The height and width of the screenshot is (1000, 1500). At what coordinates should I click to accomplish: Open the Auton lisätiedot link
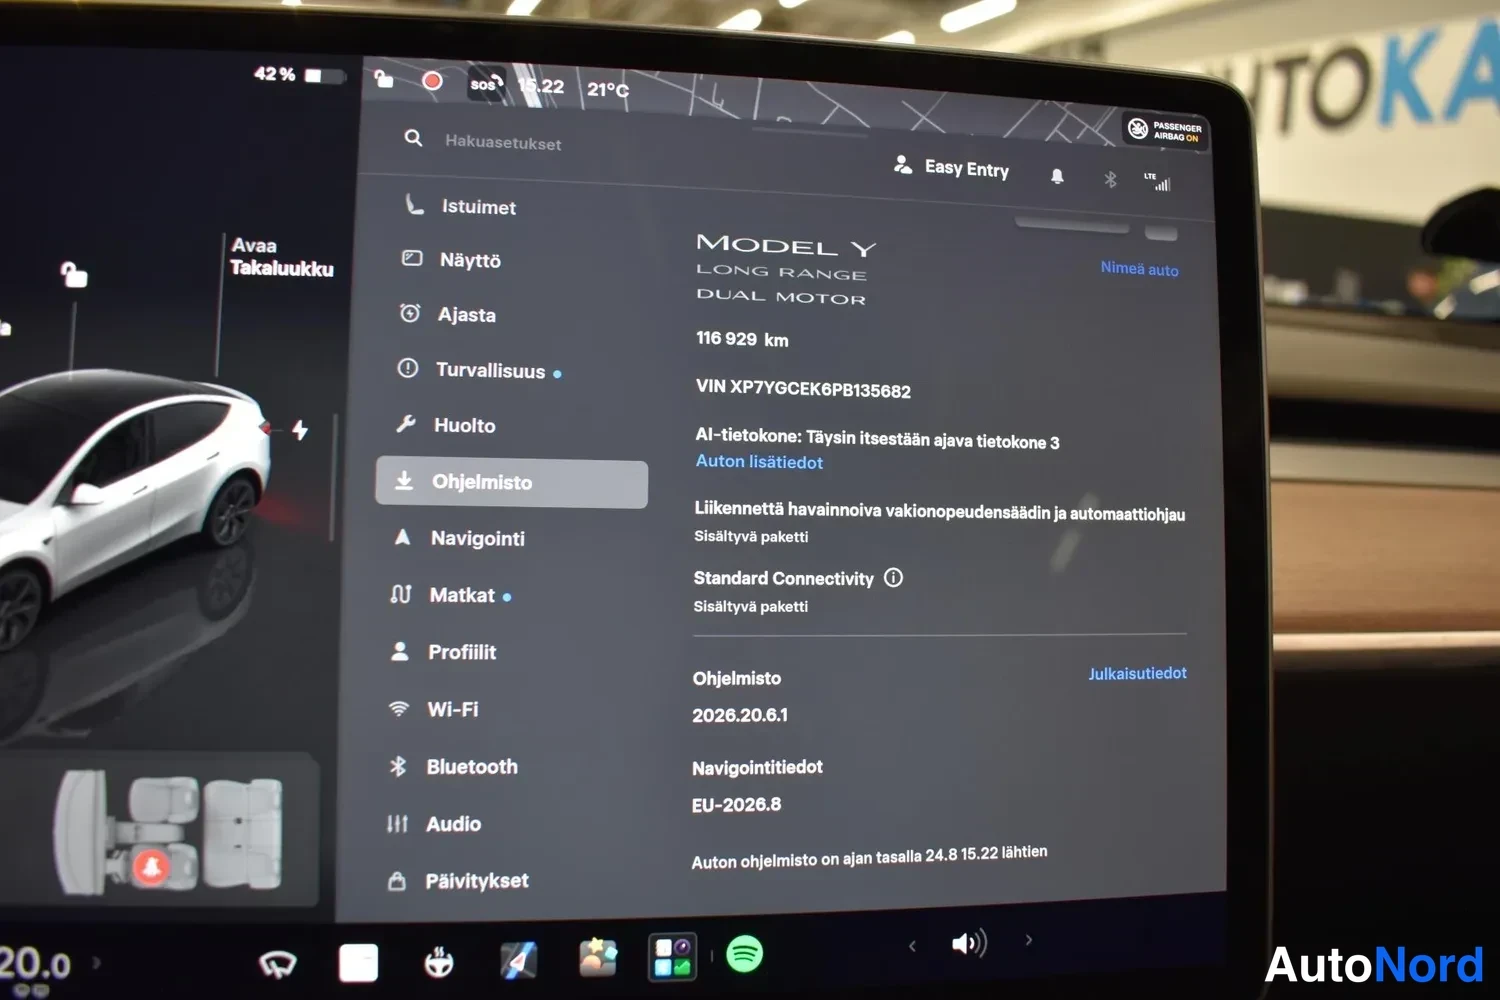coord(759,462)
